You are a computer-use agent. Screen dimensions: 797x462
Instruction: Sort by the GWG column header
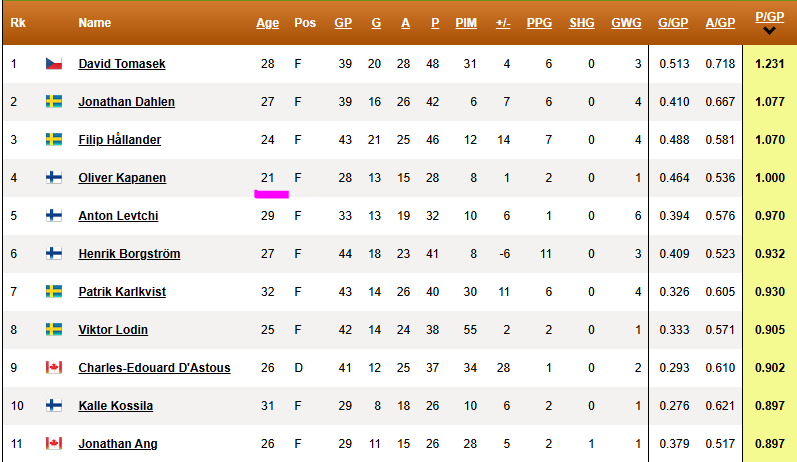[626, 23]
